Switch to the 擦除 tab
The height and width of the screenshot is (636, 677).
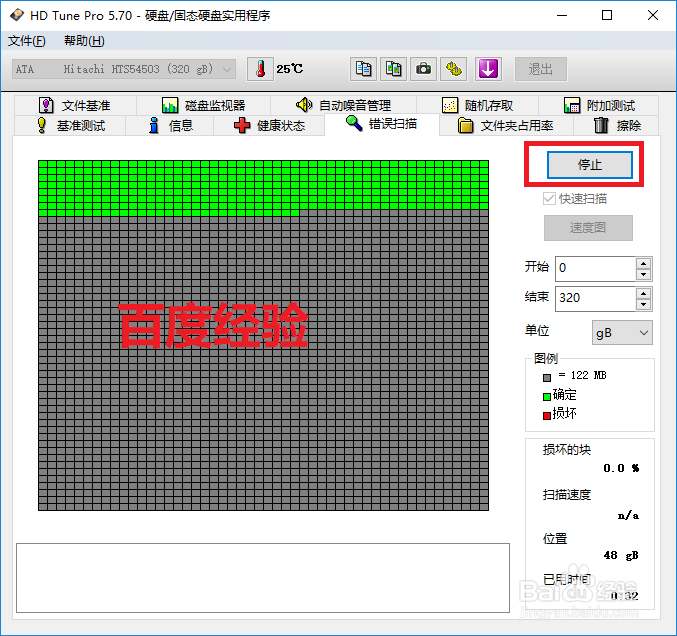pyautogui.click(x=617, y=126)
